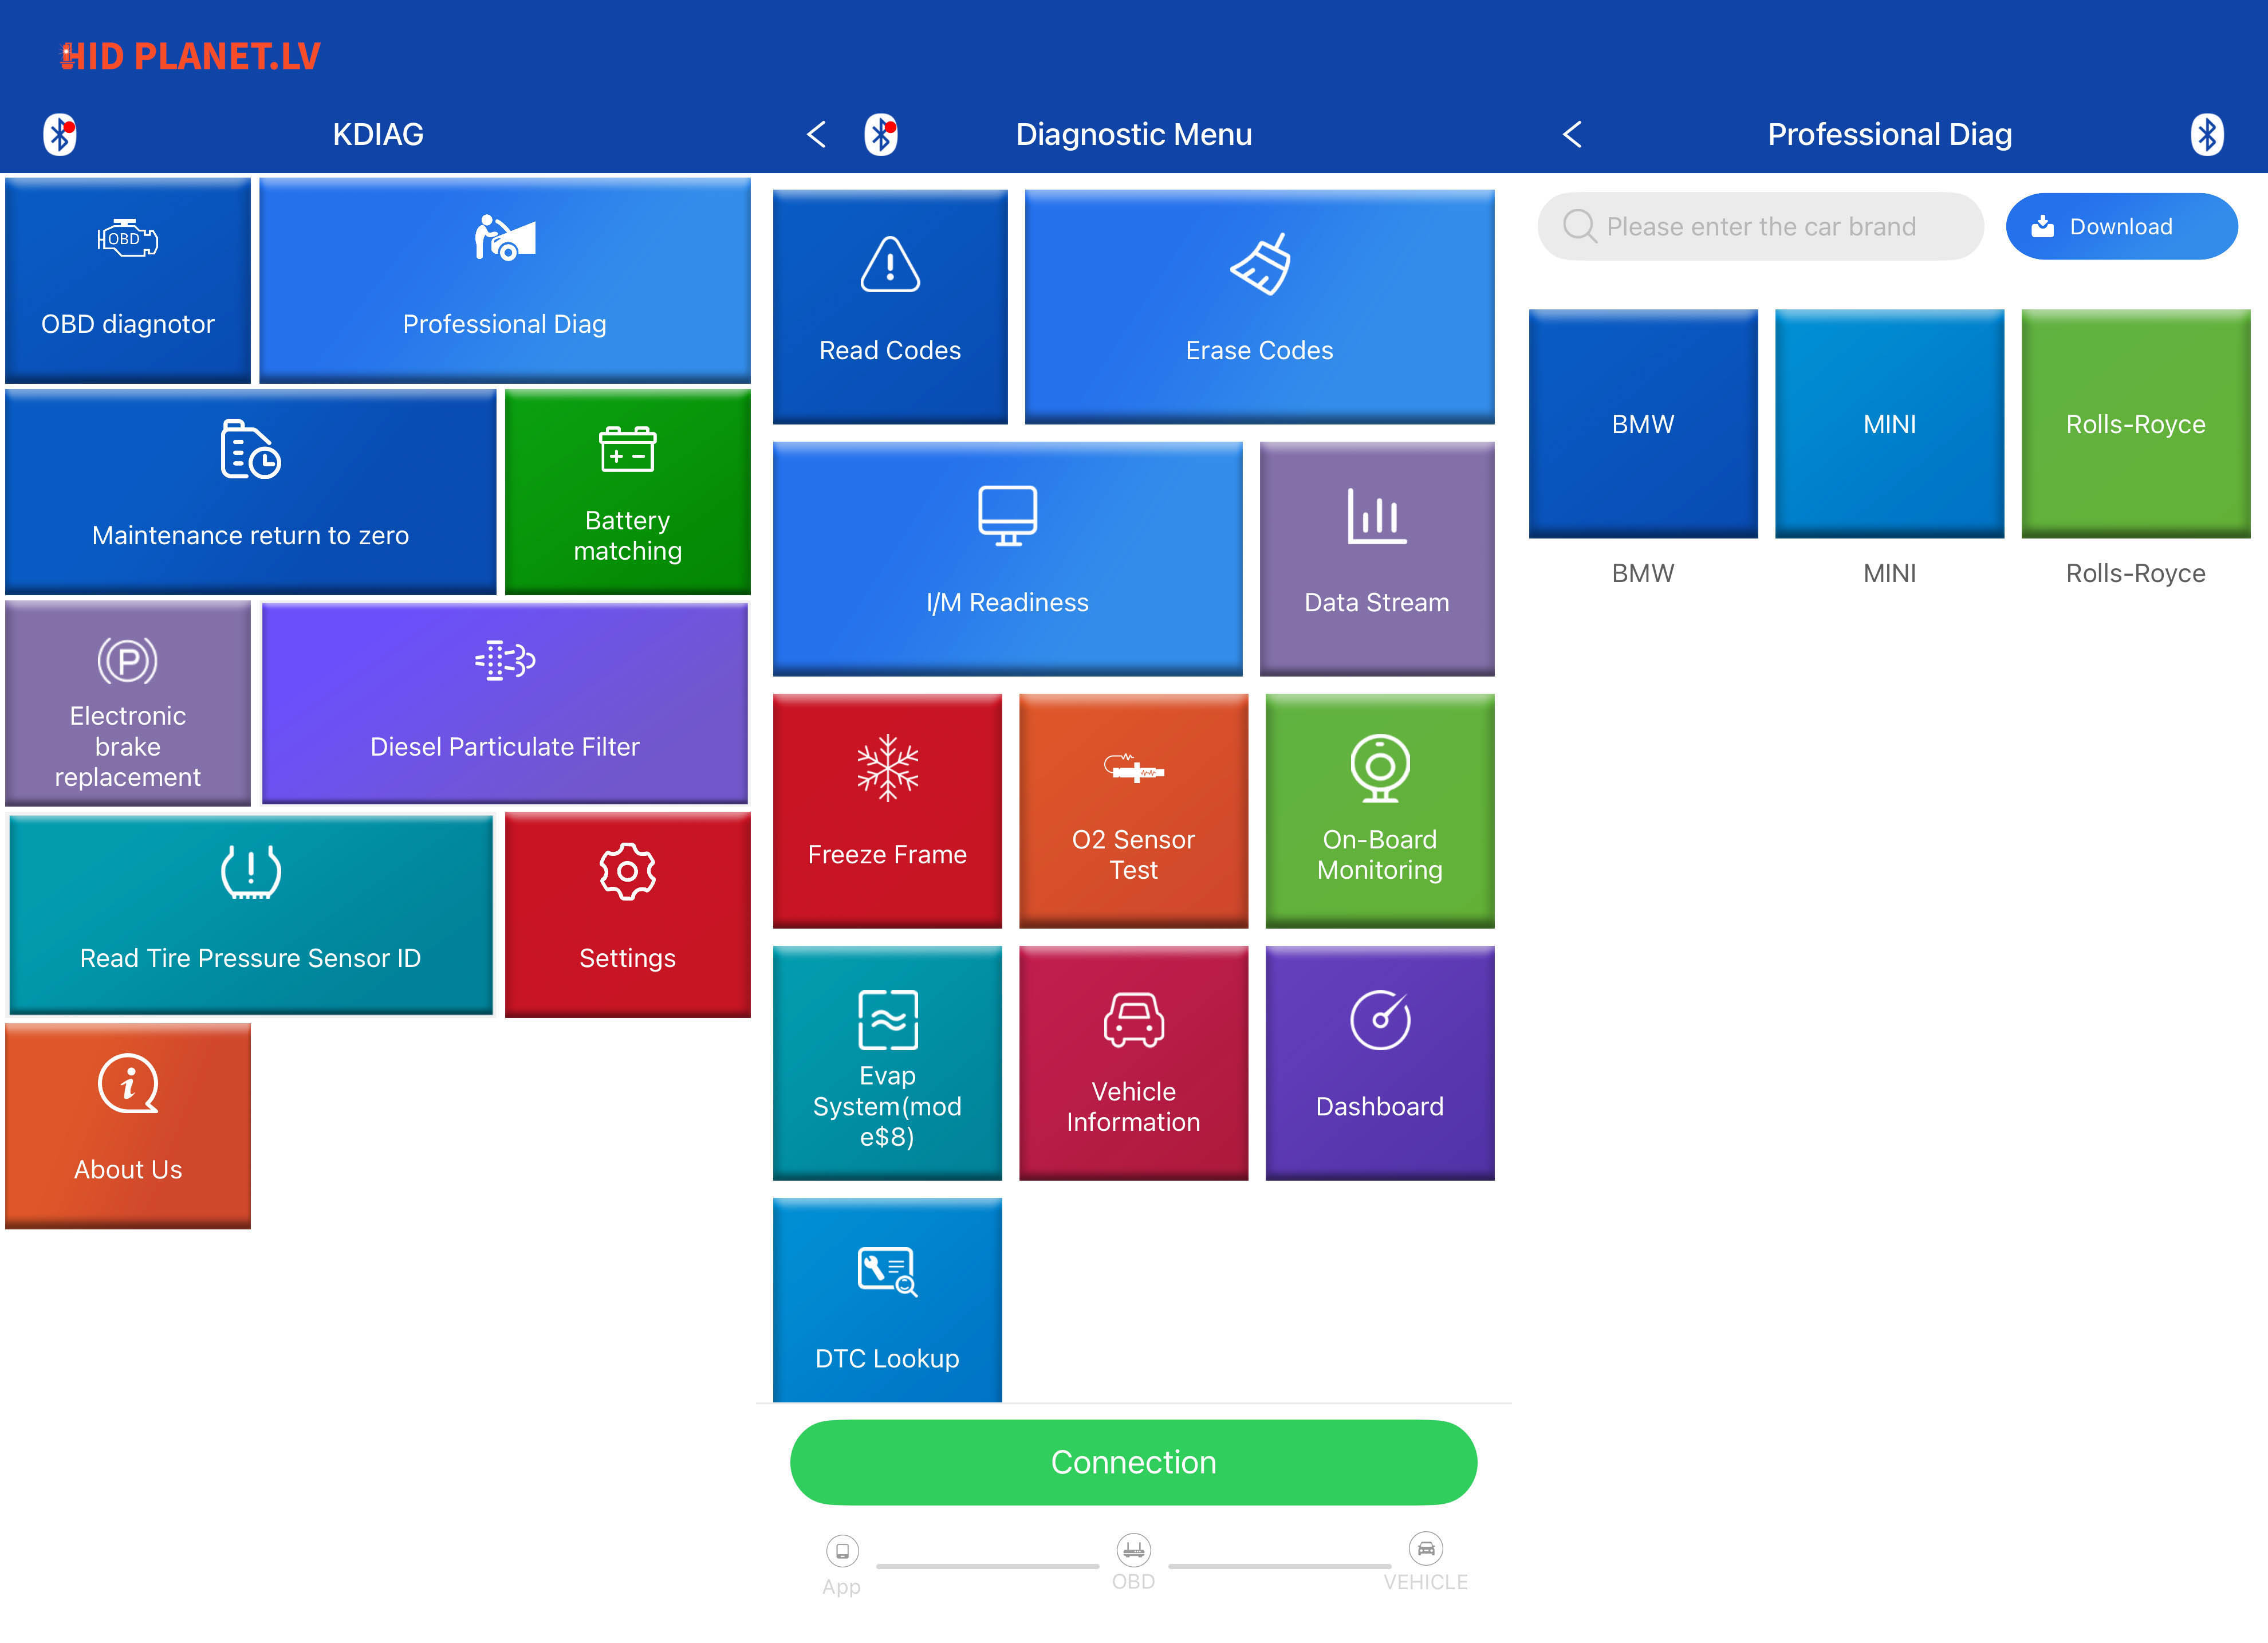Tap Read Tire Pressure Sensor ID
This screenshot has height=1643, width=2268.
tap(250, 914)
